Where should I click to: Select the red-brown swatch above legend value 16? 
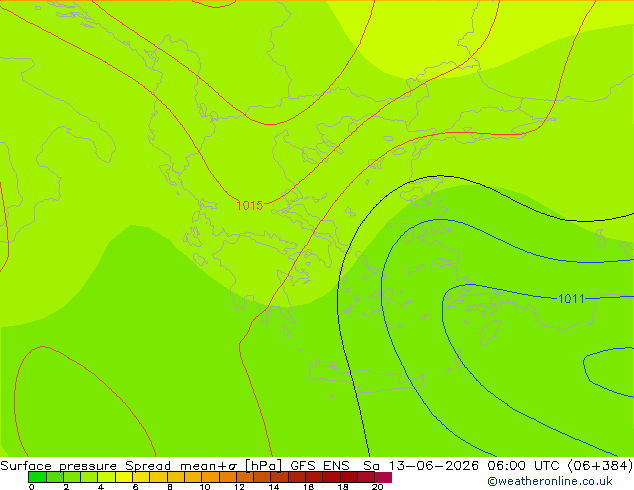(x=314, y=477)
